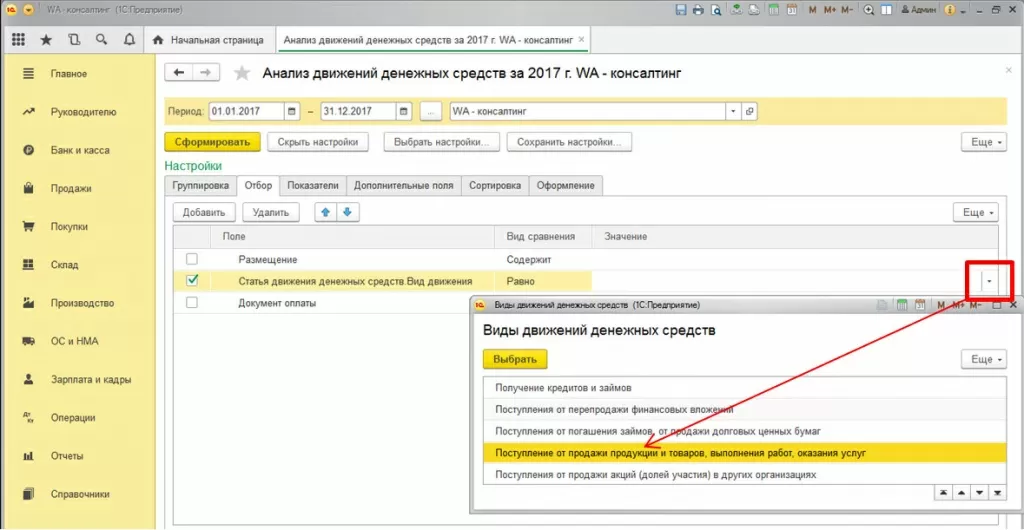Open Еще menu above the filter table
Viewport: 1024px width, 530px height.
(976, 212)
